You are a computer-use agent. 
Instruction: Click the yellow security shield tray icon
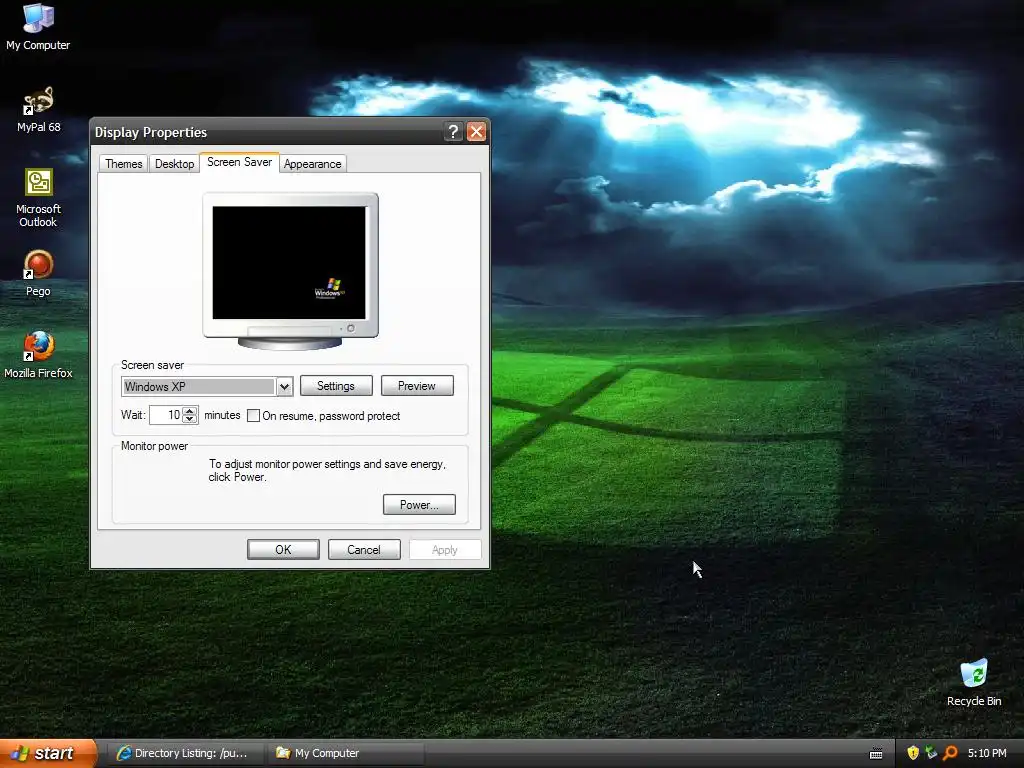coord(912,753)
